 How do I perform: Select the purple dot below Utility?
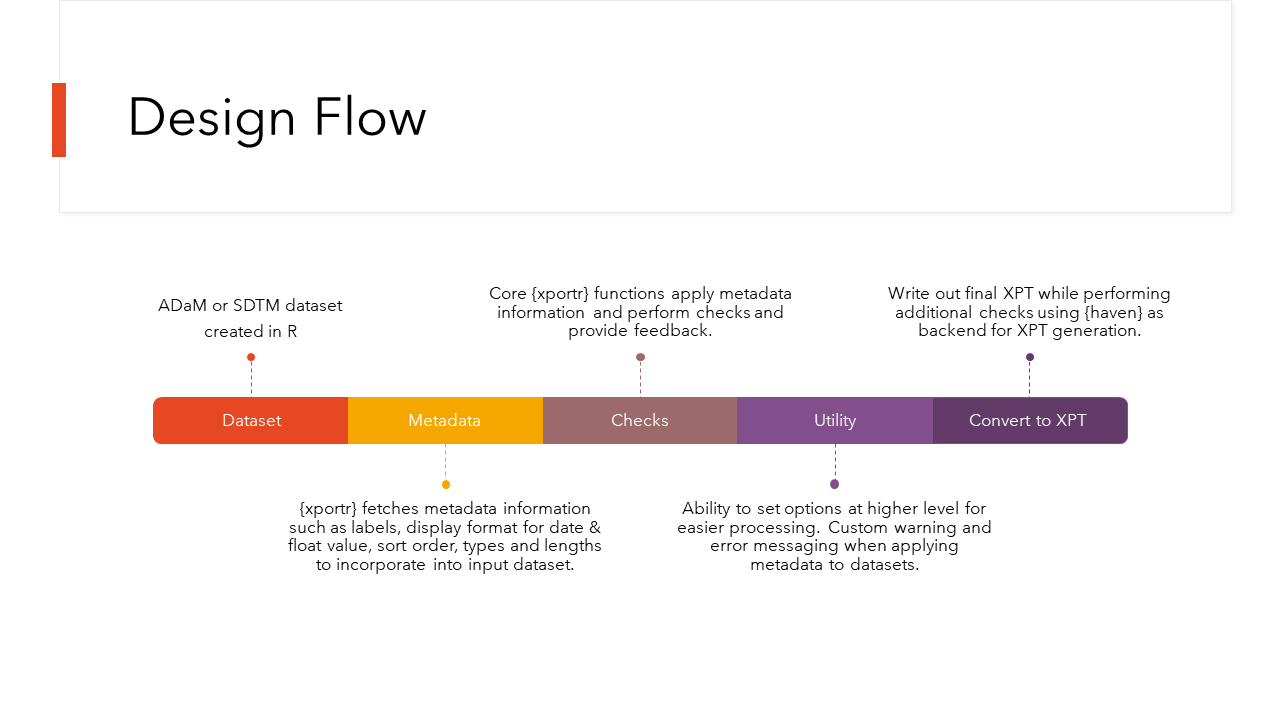click(x=835, y=484)
